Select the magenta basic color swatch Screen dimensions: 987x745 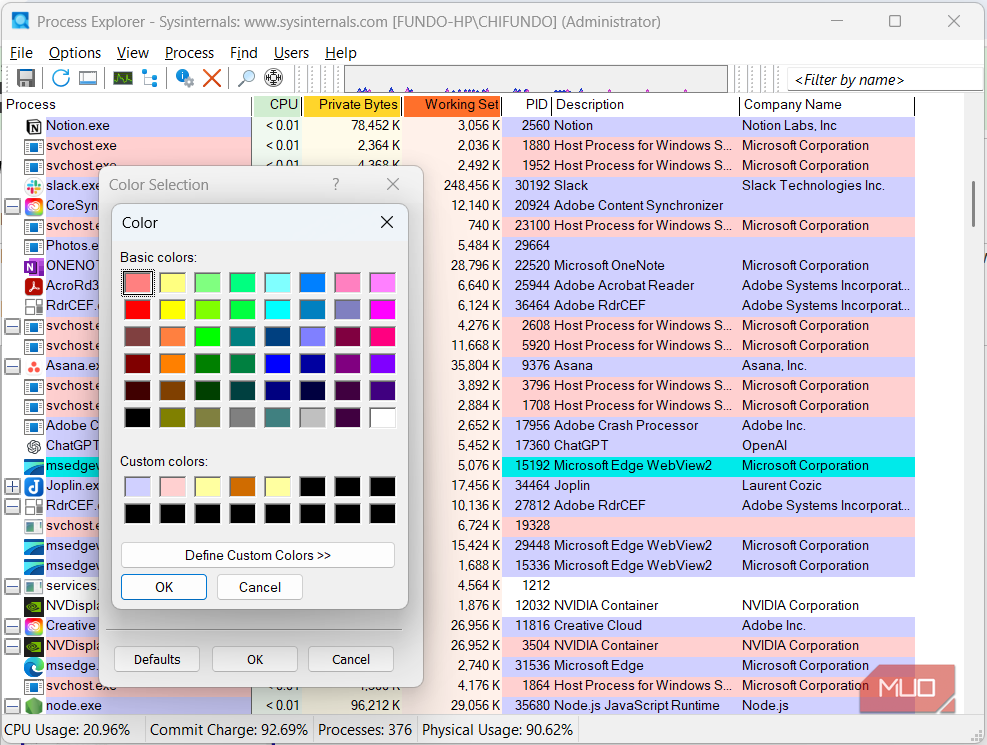(383, 310)
